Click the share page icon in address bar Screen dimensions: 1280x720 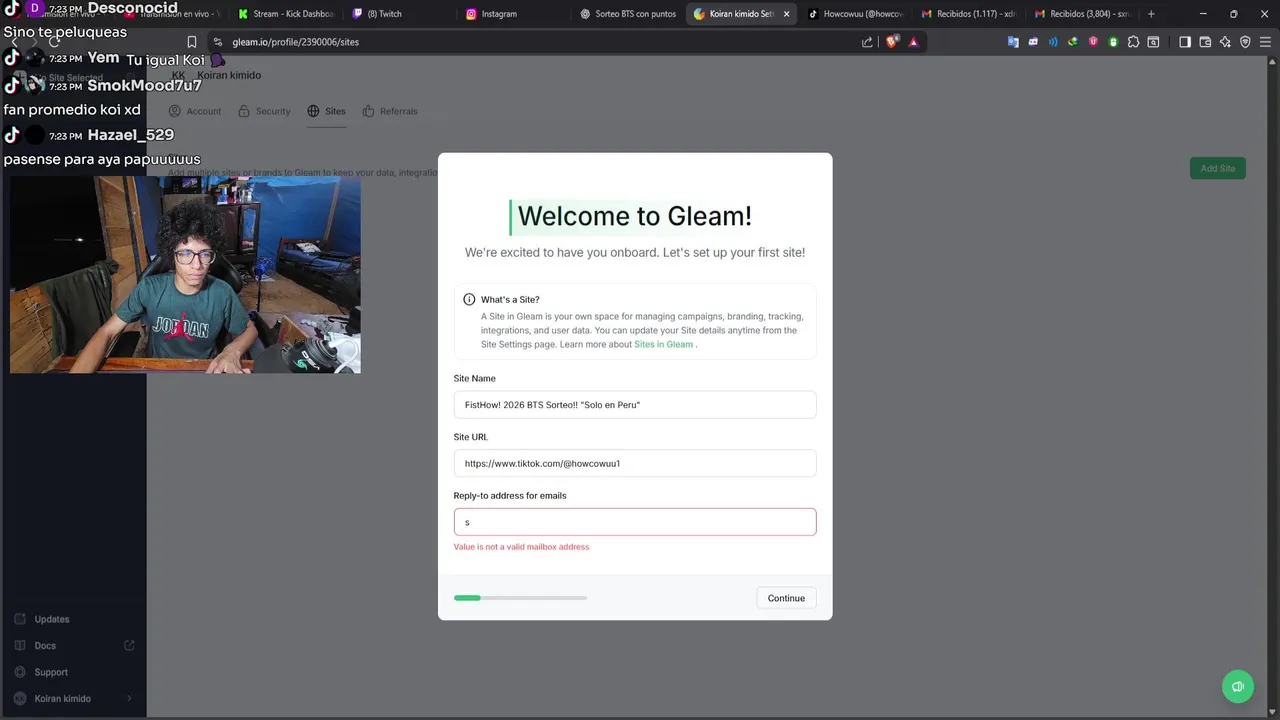tap(867, 42)
